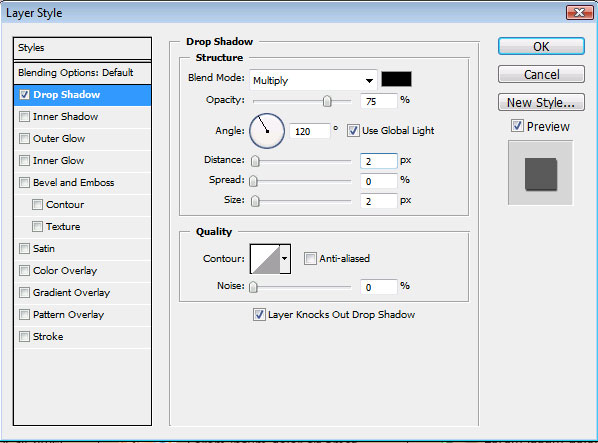This screenshot has height=443, width=598.
Task: Confirm with the OK button
Action: pos(541,47)
